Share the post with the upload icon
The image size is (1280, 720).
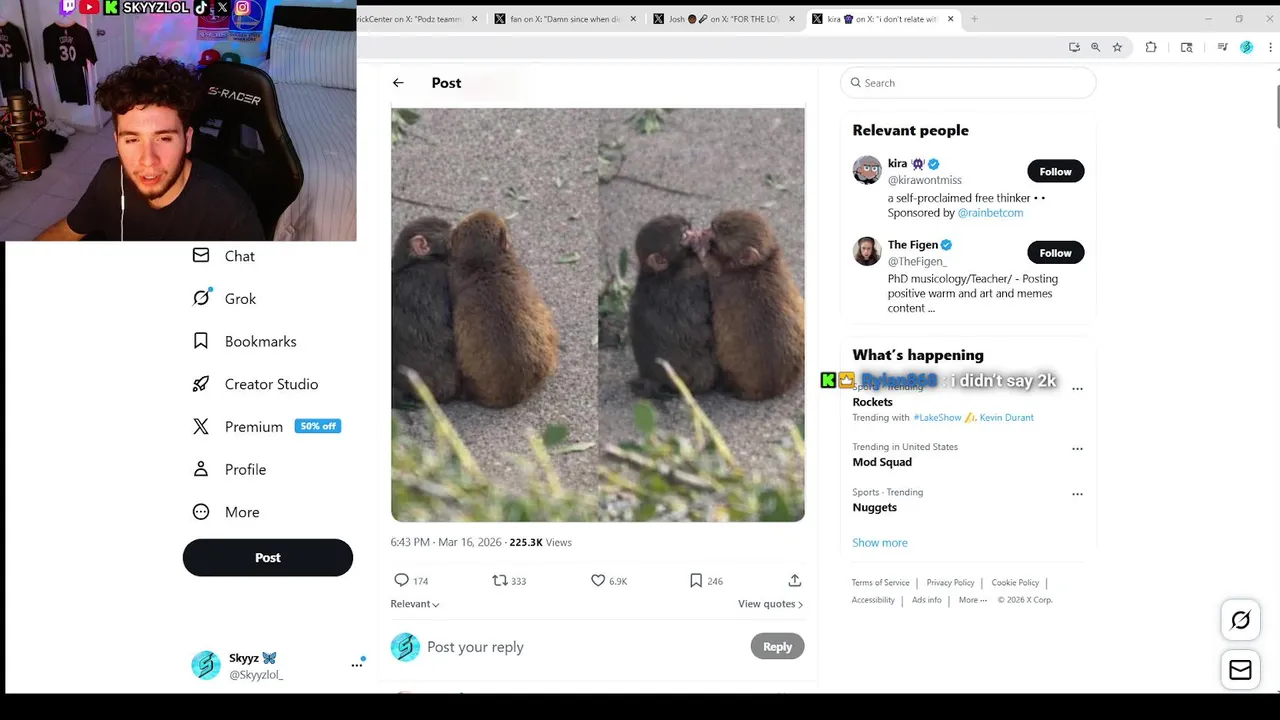point(795,580)
